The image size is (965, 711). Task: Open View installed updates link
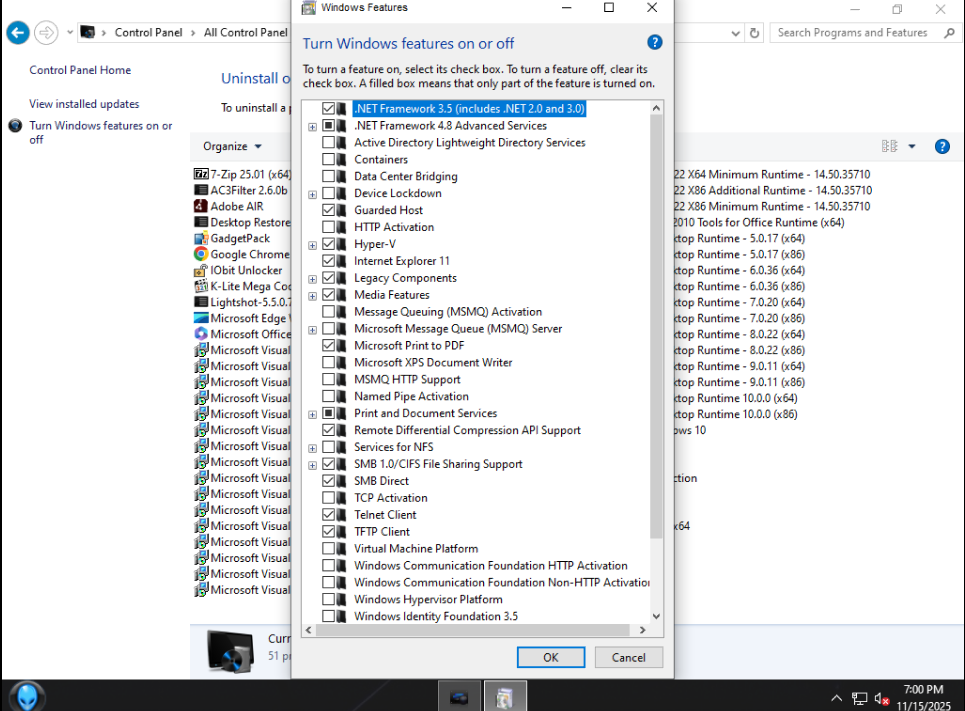click(x=84, y=104)
